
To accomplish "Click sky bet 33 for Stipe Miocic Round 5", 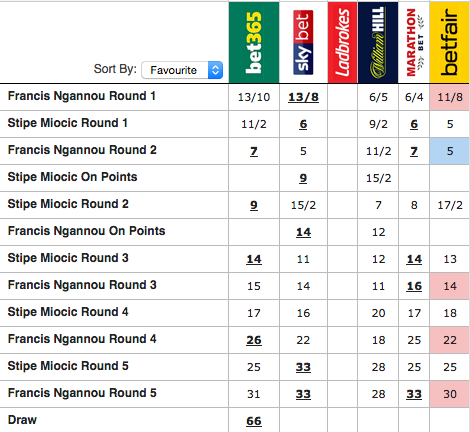I will 303,367.
